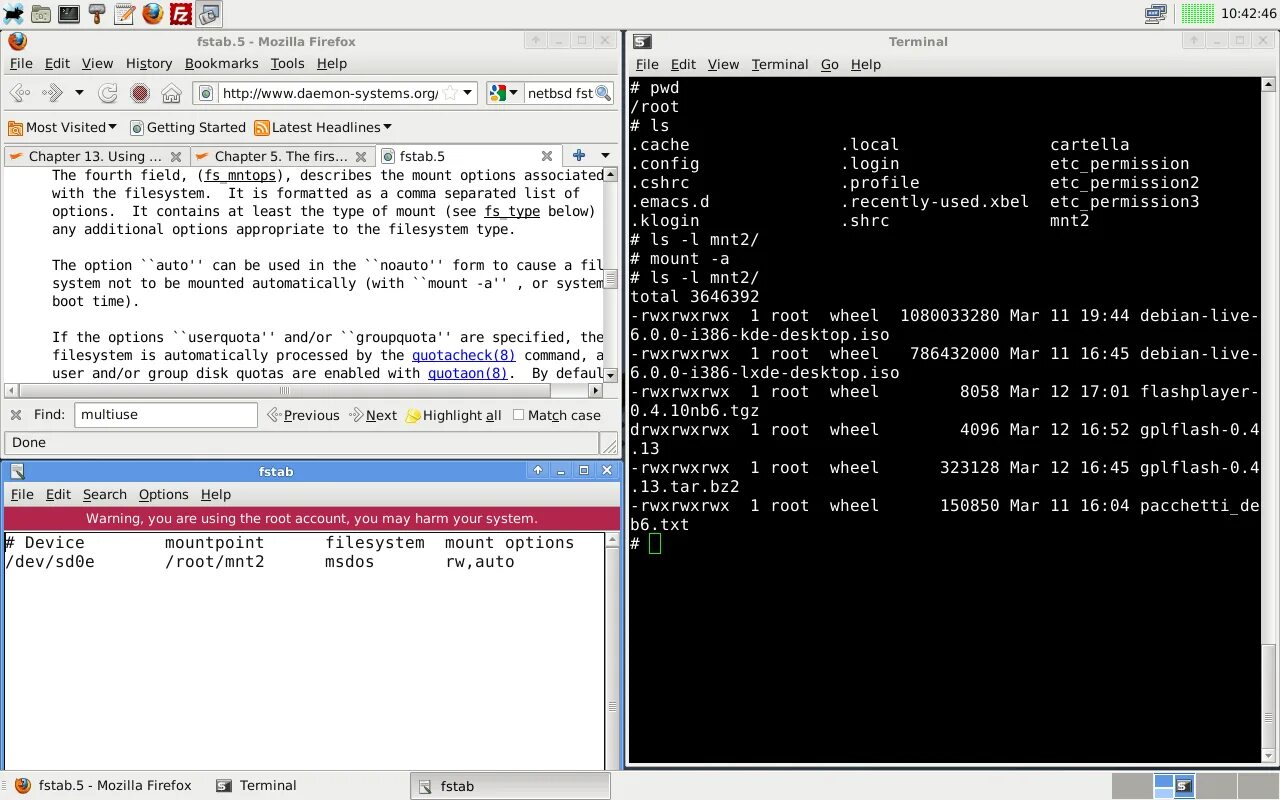
Task: Find previous match in Firefox
Action: coord(303,415)
